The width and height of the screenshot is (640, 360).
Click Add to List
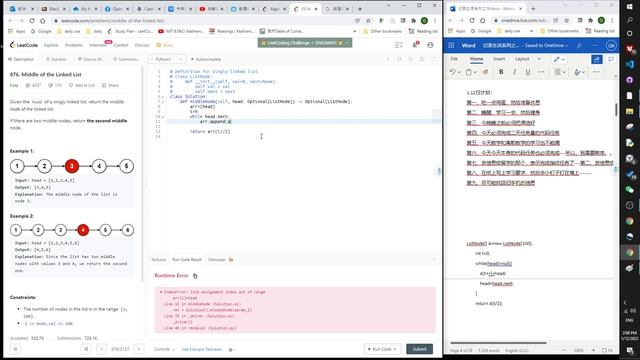pyautogui.click(x=82, y=85)
